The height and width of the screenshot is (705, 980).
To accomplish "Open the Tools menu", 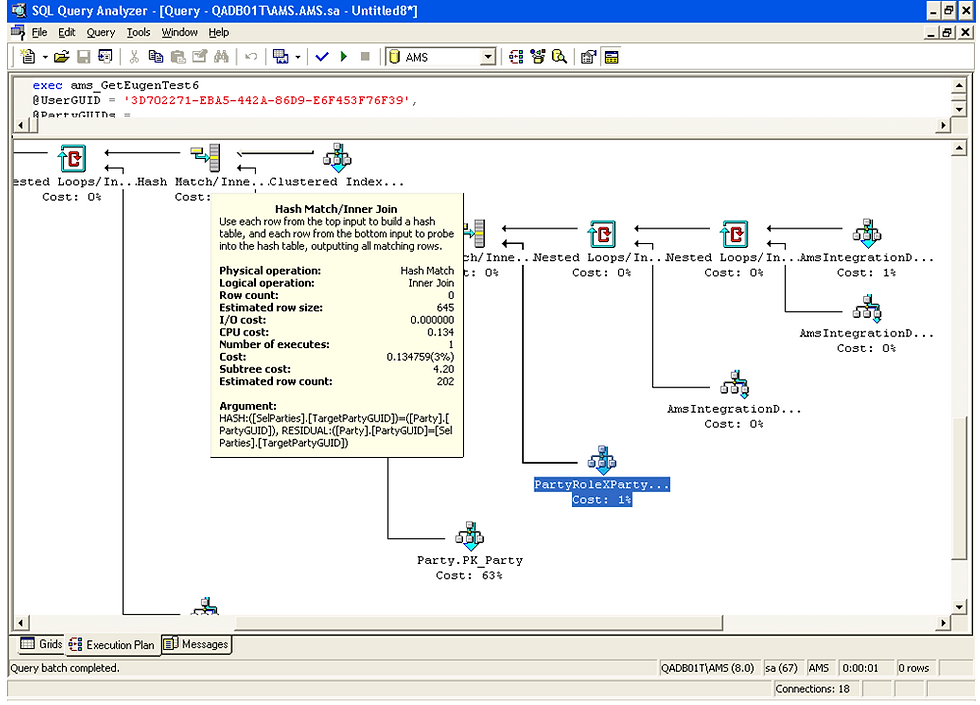I will tap(138, 32).
